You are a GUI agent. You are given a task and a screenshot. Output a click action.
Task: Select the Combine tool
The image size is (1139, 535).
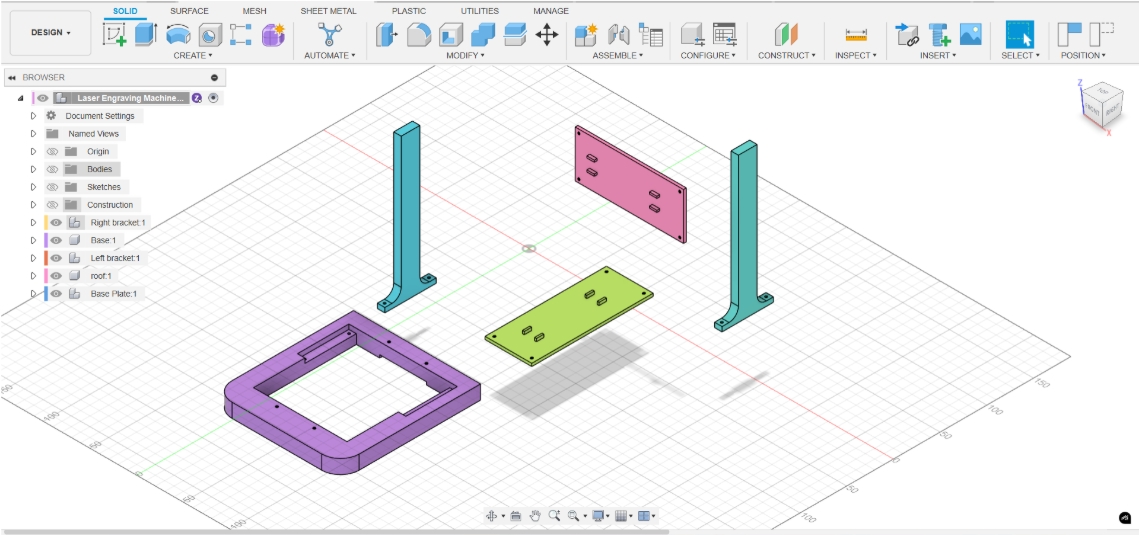coord(483,34)
